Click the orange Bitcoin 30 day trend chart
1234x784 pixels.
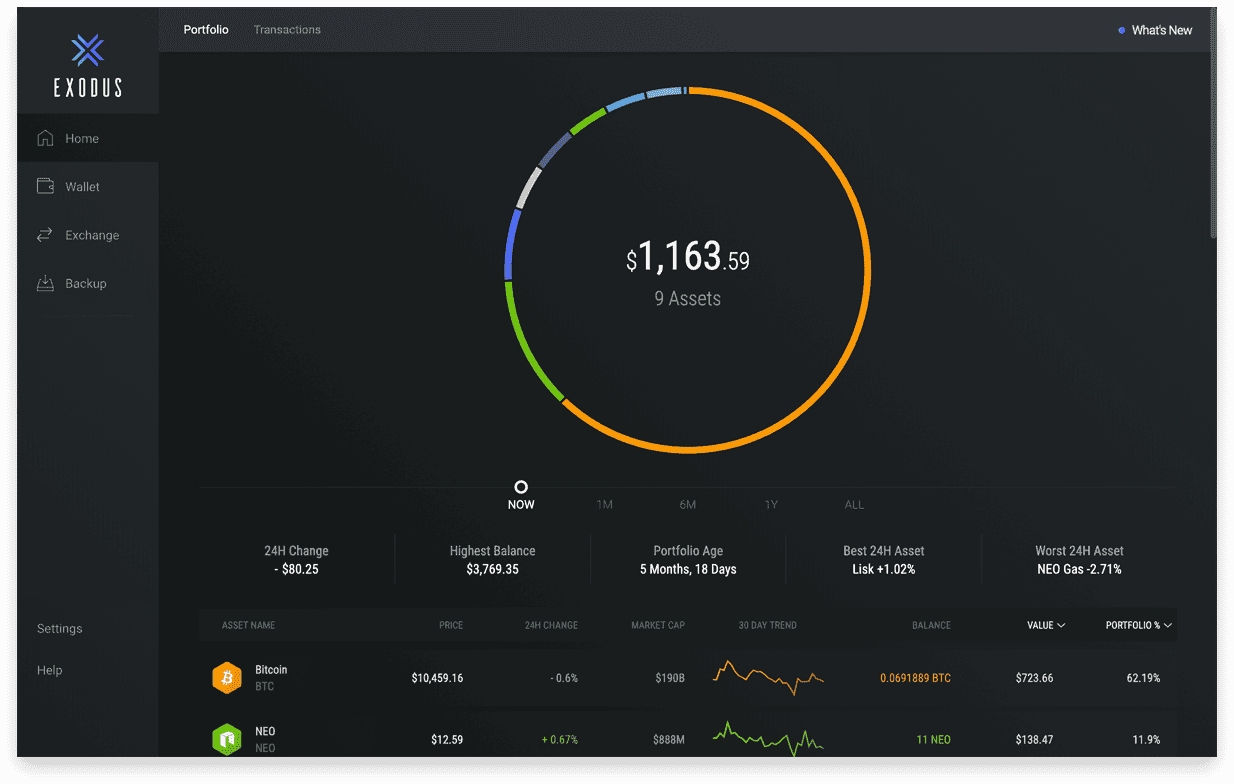click(x=768, y=677)
